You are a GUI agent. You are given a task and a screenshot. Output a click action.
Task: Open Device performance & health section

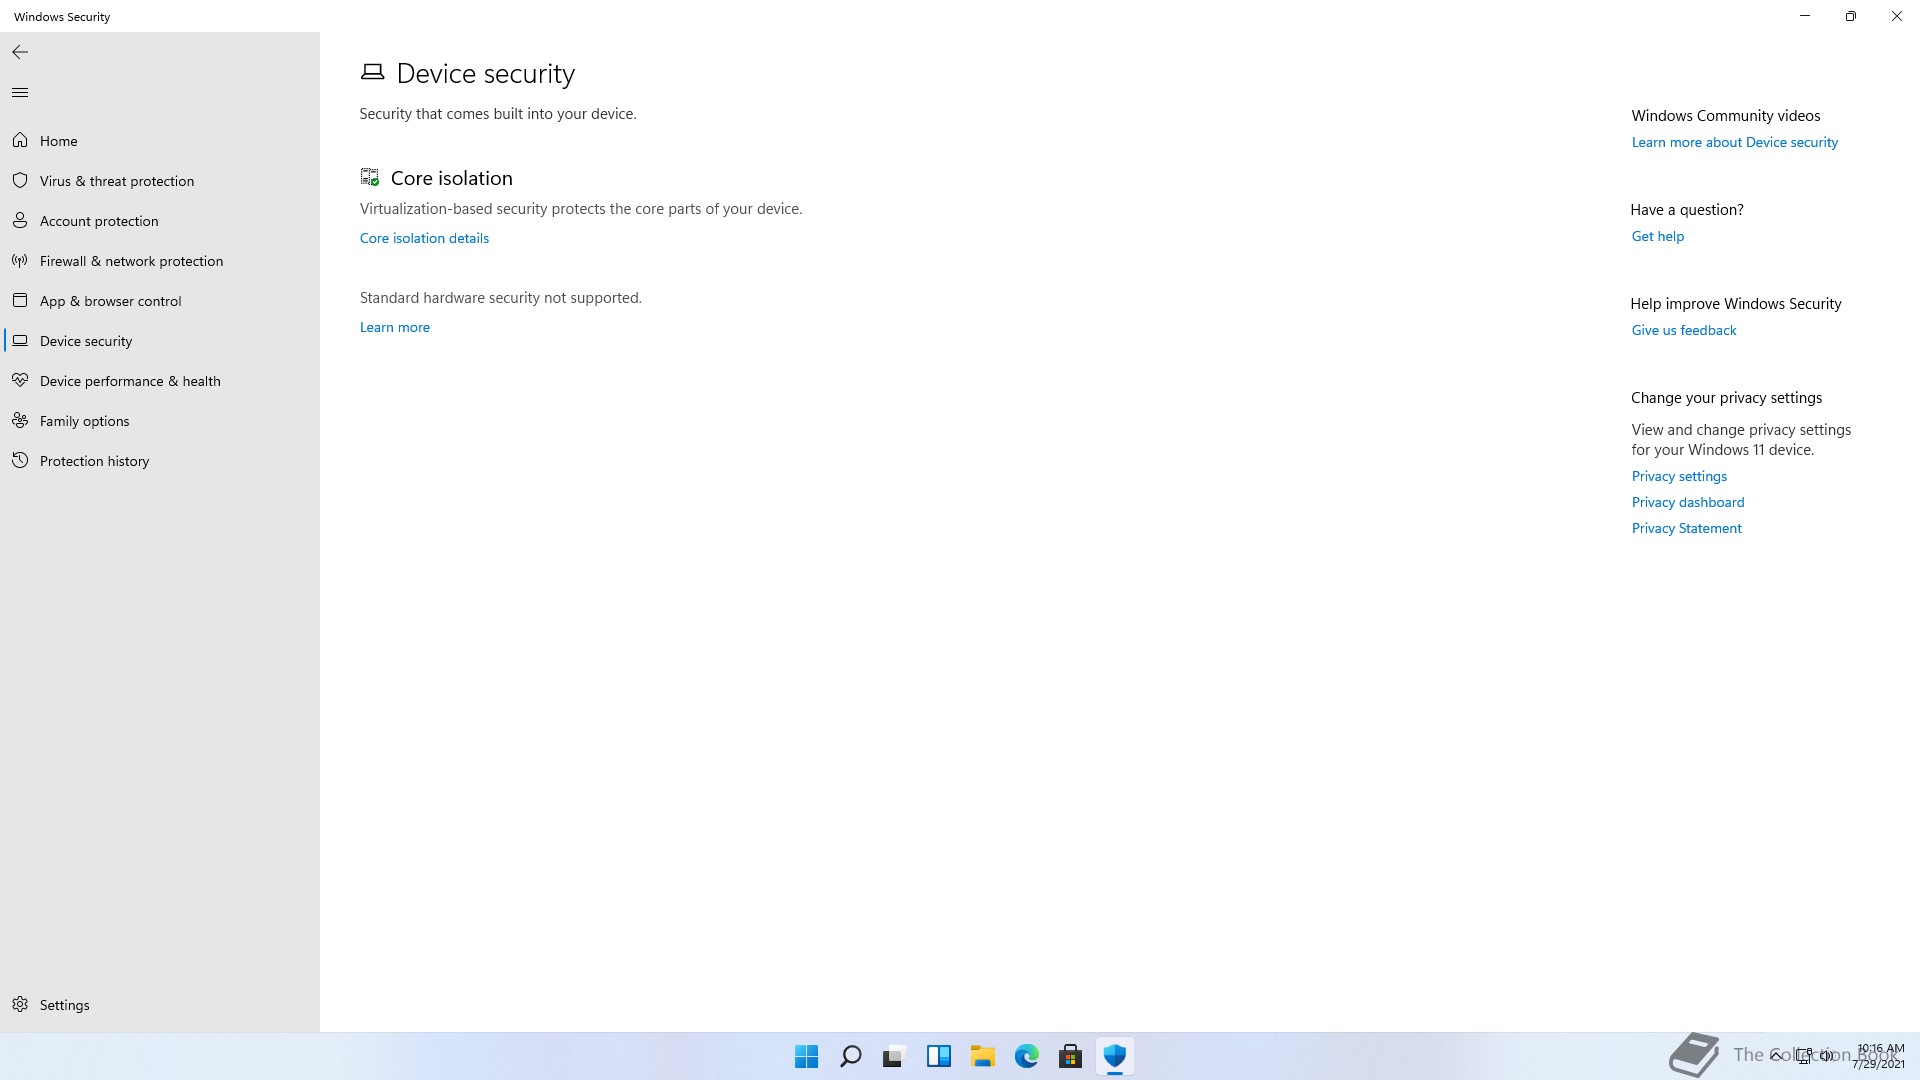pyautogui.click(x=130, y=381)
